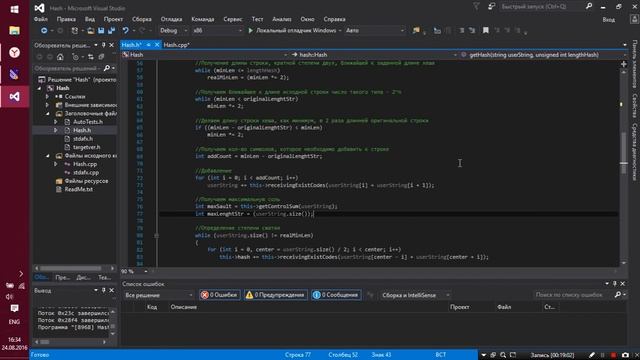The image size is (640, 360).
Task: Pin the Solution Explorer panel
Action: 104,45
